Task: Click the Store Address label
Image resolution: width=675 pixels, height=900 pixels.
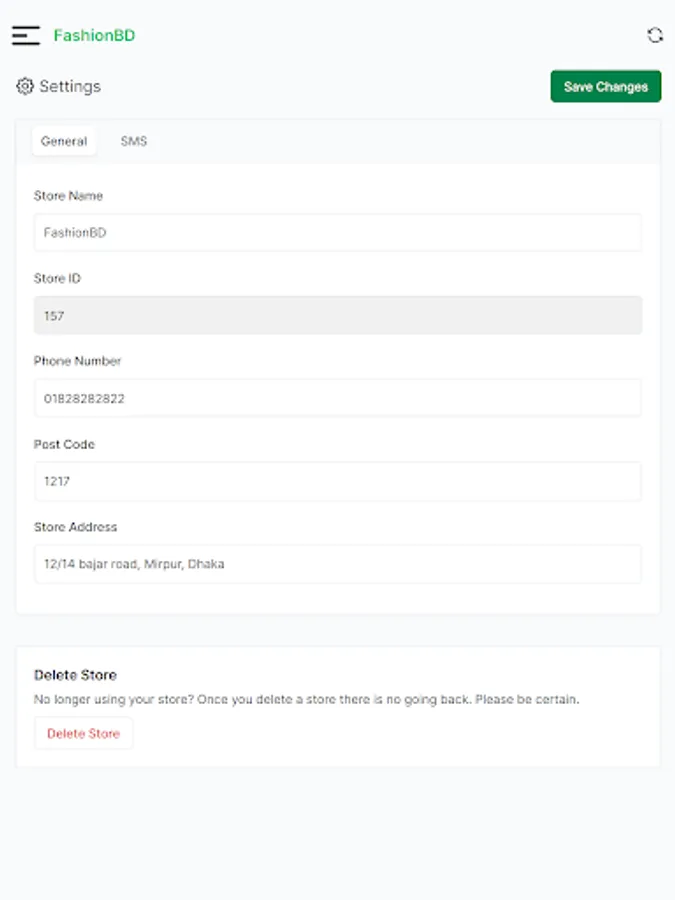Action: 75,527
